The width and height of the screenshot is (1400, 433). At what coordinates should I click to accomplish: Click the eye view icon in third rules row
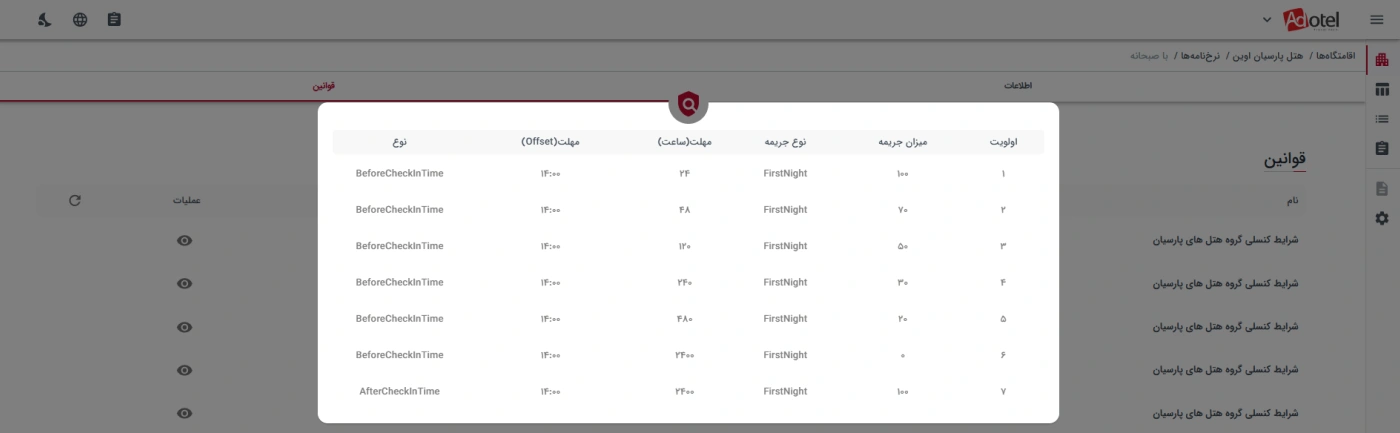coord(184,327)
